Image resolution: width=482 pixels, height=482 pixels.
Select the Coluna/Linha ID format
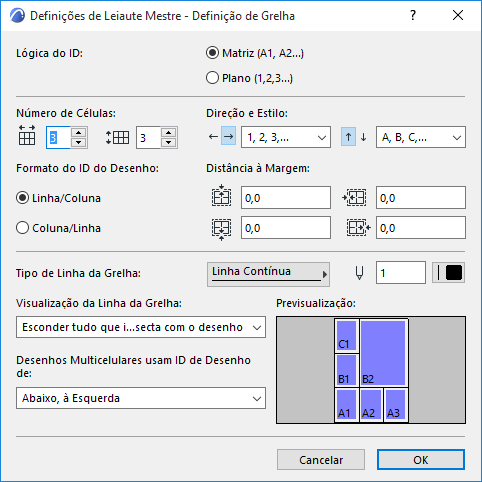[22, 228]
